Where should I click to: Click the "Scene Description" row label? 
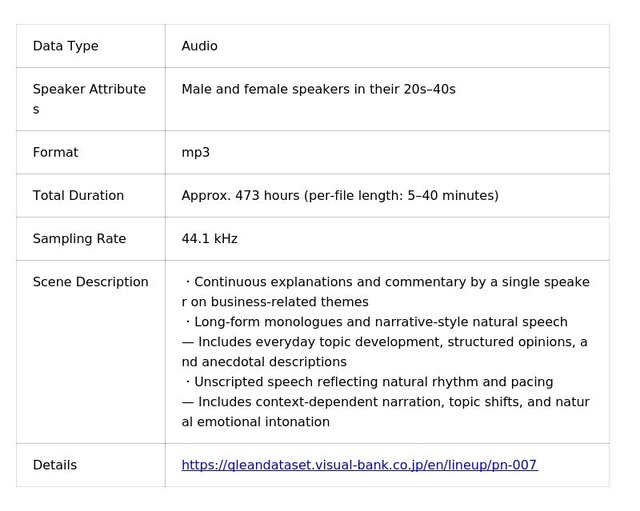click(x=90, y=282)
